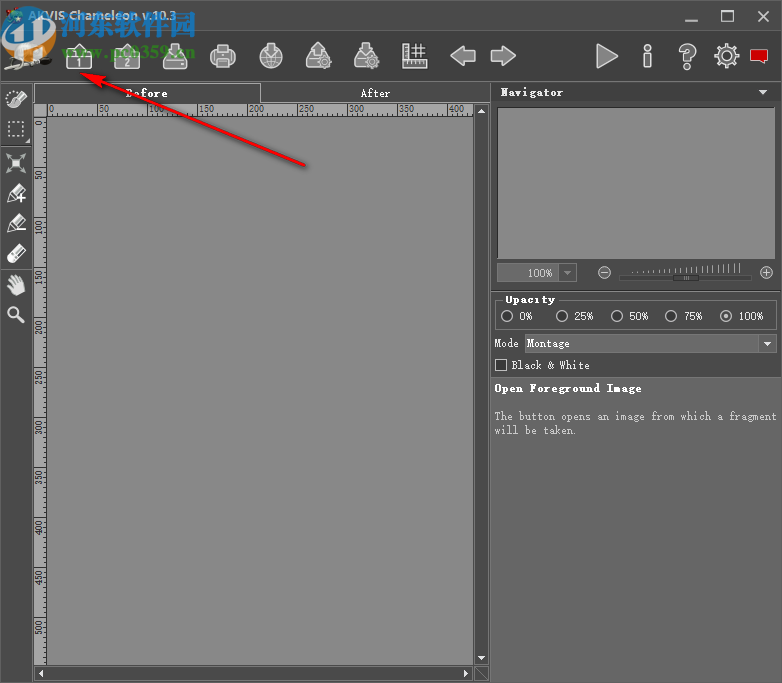Select the brush tool at top of sidebar

pyautogui.click(x=16, y=99)
